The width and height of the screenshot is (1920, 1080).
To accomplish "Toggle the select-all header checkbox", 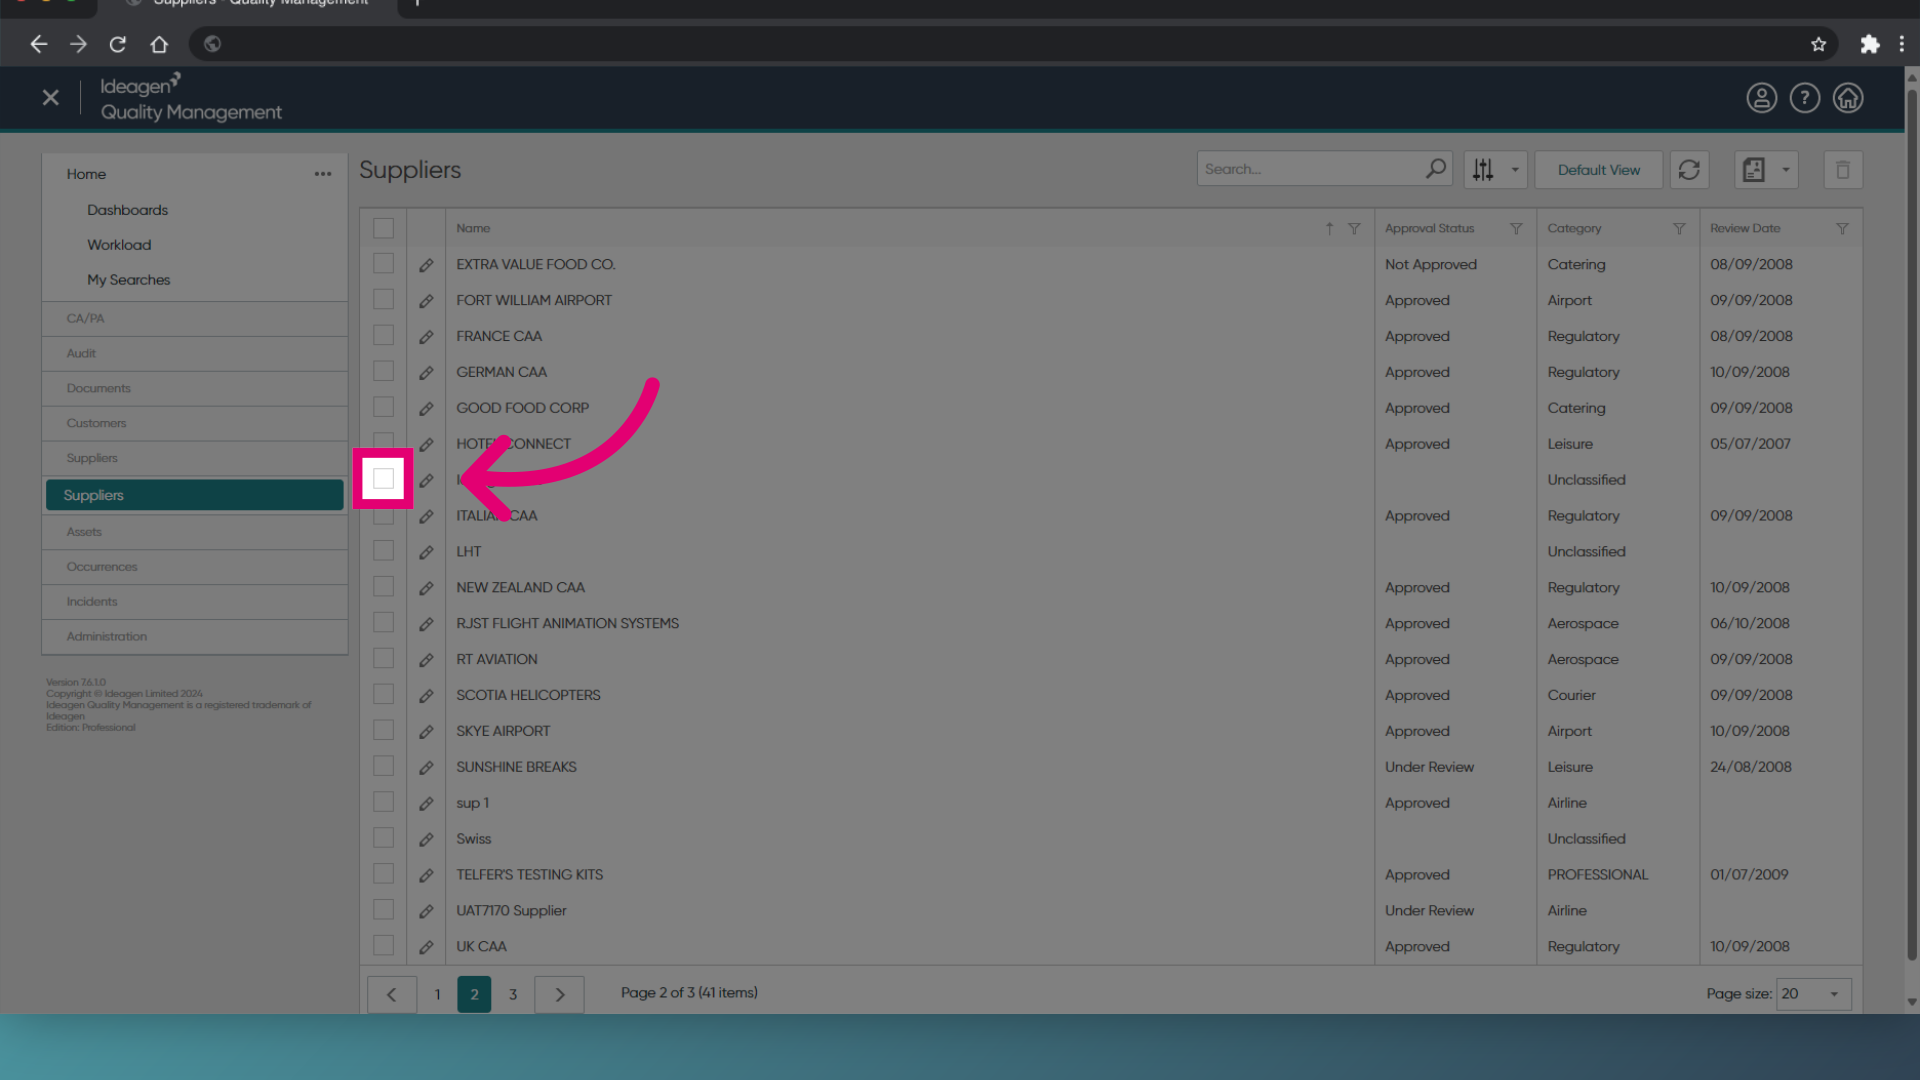I will [x=383, y=228].
